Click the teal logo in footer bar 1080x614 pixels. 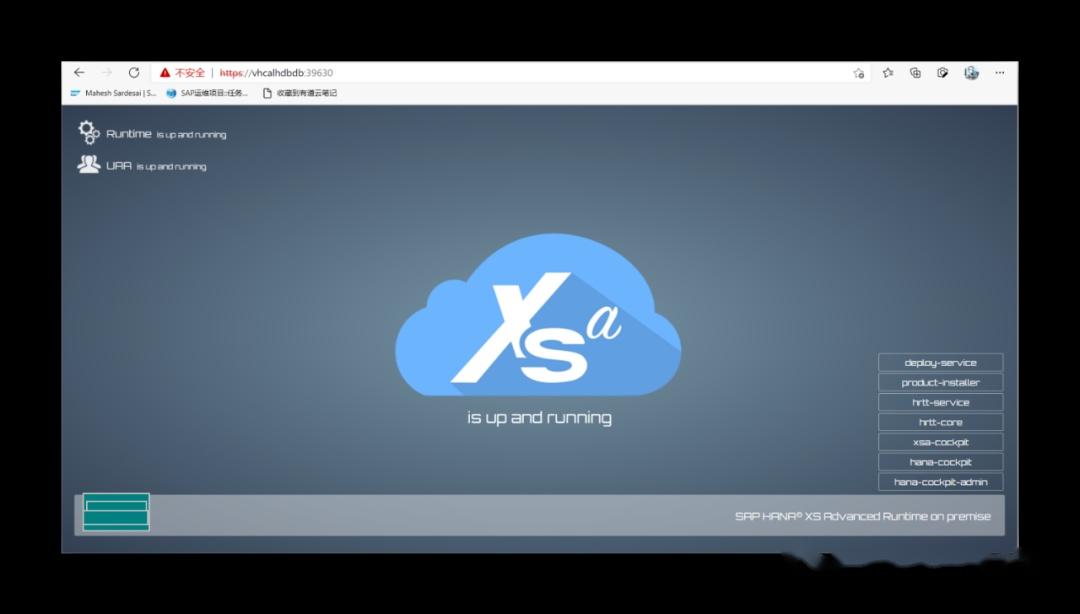click(x=116, y=512)
